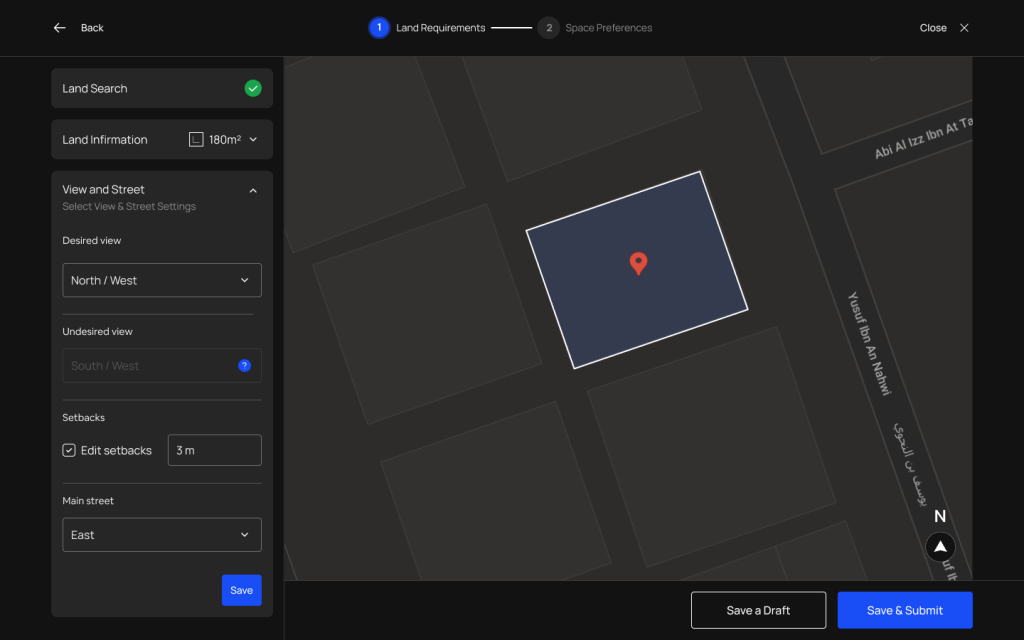1024x640 pixels.
Task: Collapse the View and Street section
Action: point(253,190)
